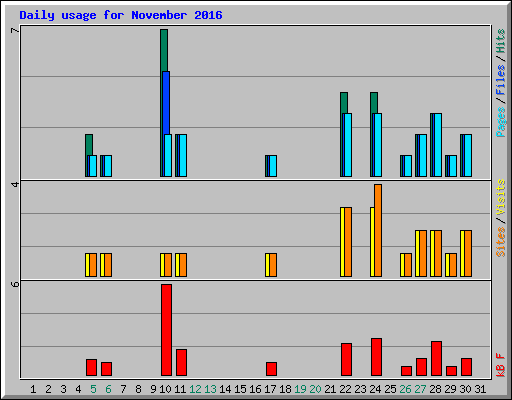Select the red KB bar for day 11

click(x=181, y=363)
